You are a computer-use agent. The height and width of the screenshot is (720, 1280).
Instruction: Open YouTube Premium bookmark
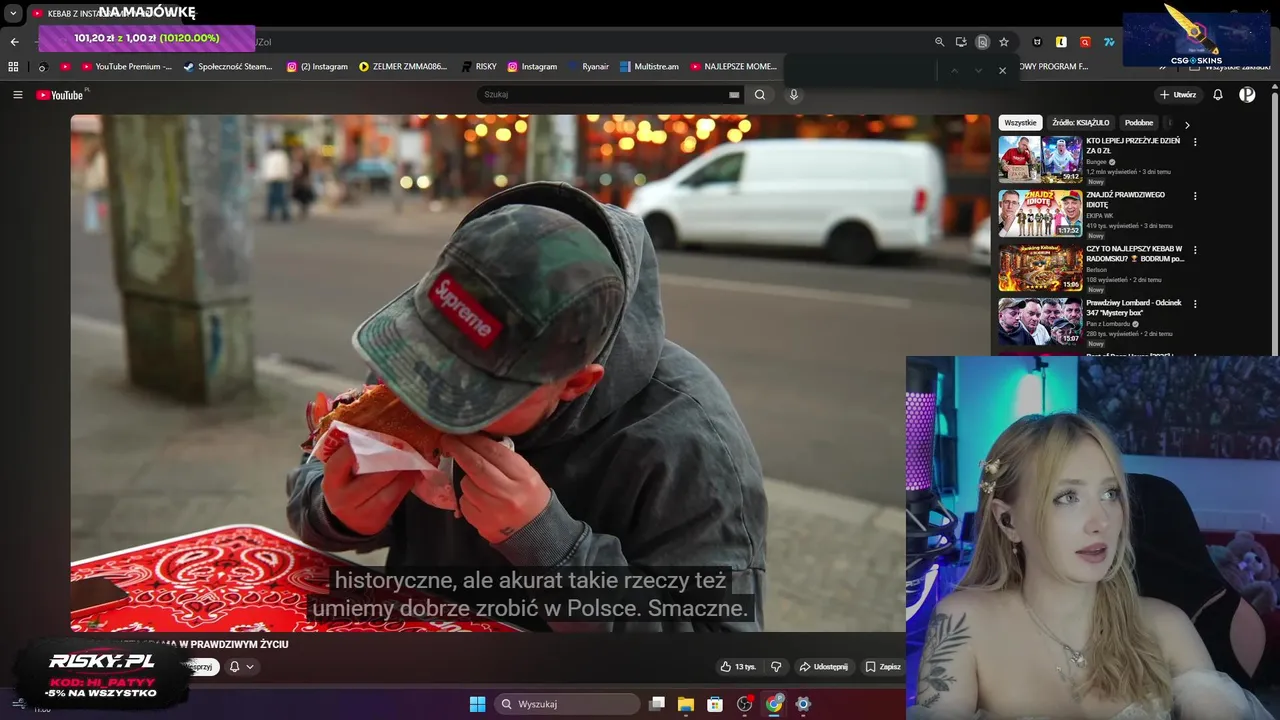click(x=126, y=67)
